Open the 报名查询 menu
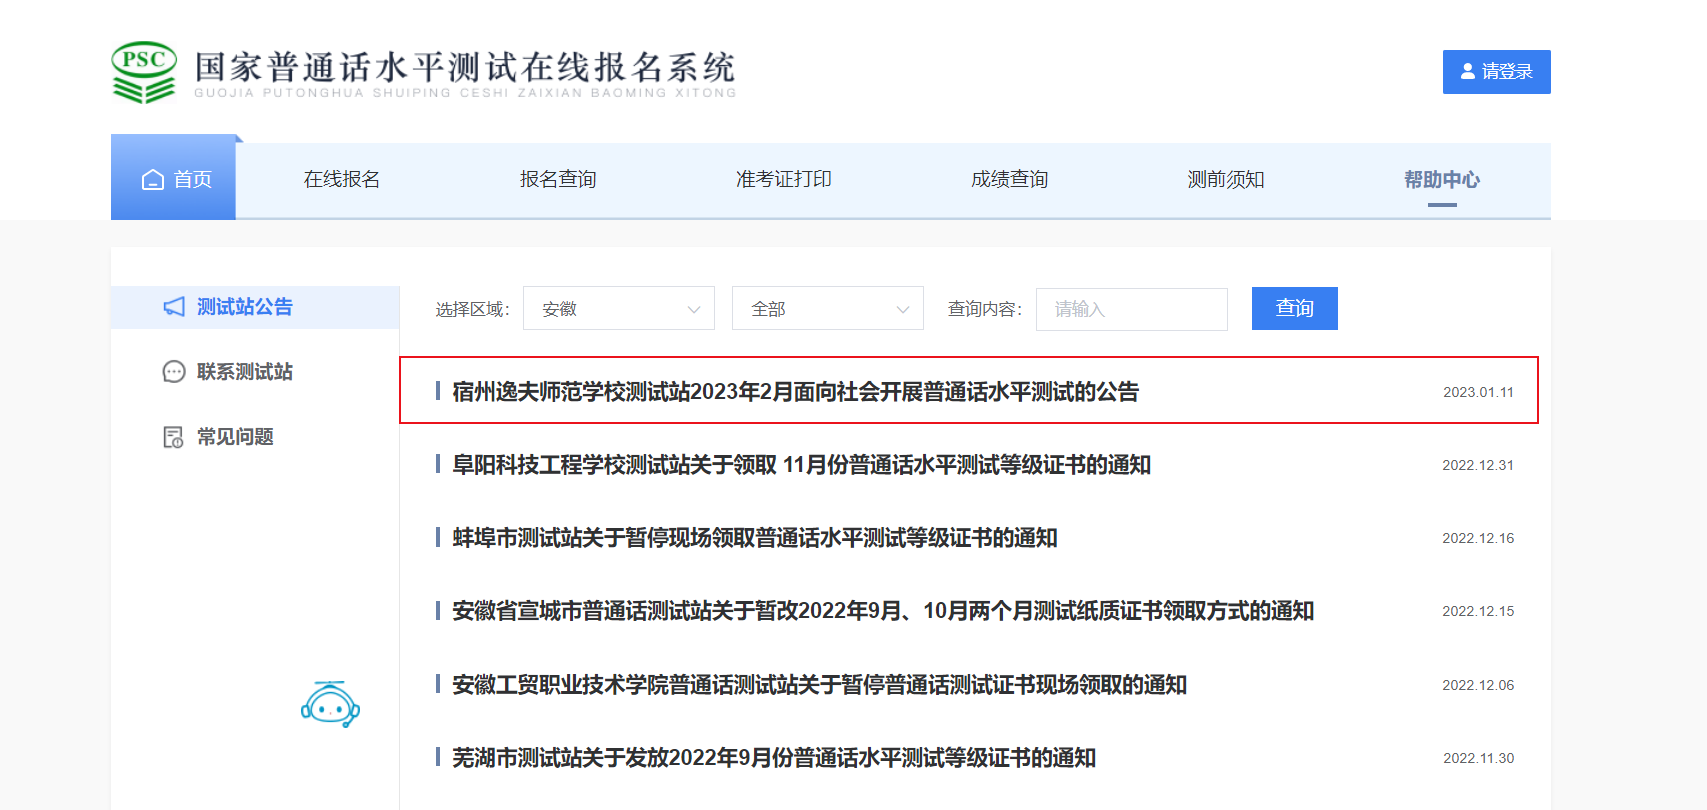Screen dimensions: 1707x810 click(558, 179)
